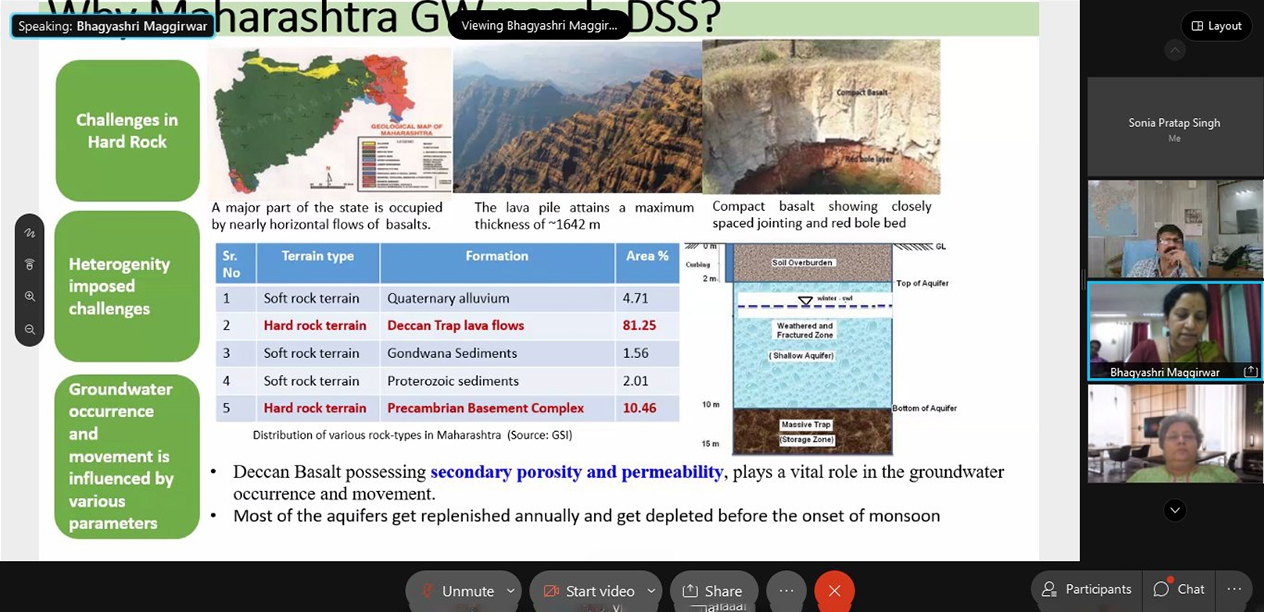Click the '81.25' area value
The width and height of the screenshot is (1264, 612).
pyautogui.click(x=639, y=325)
